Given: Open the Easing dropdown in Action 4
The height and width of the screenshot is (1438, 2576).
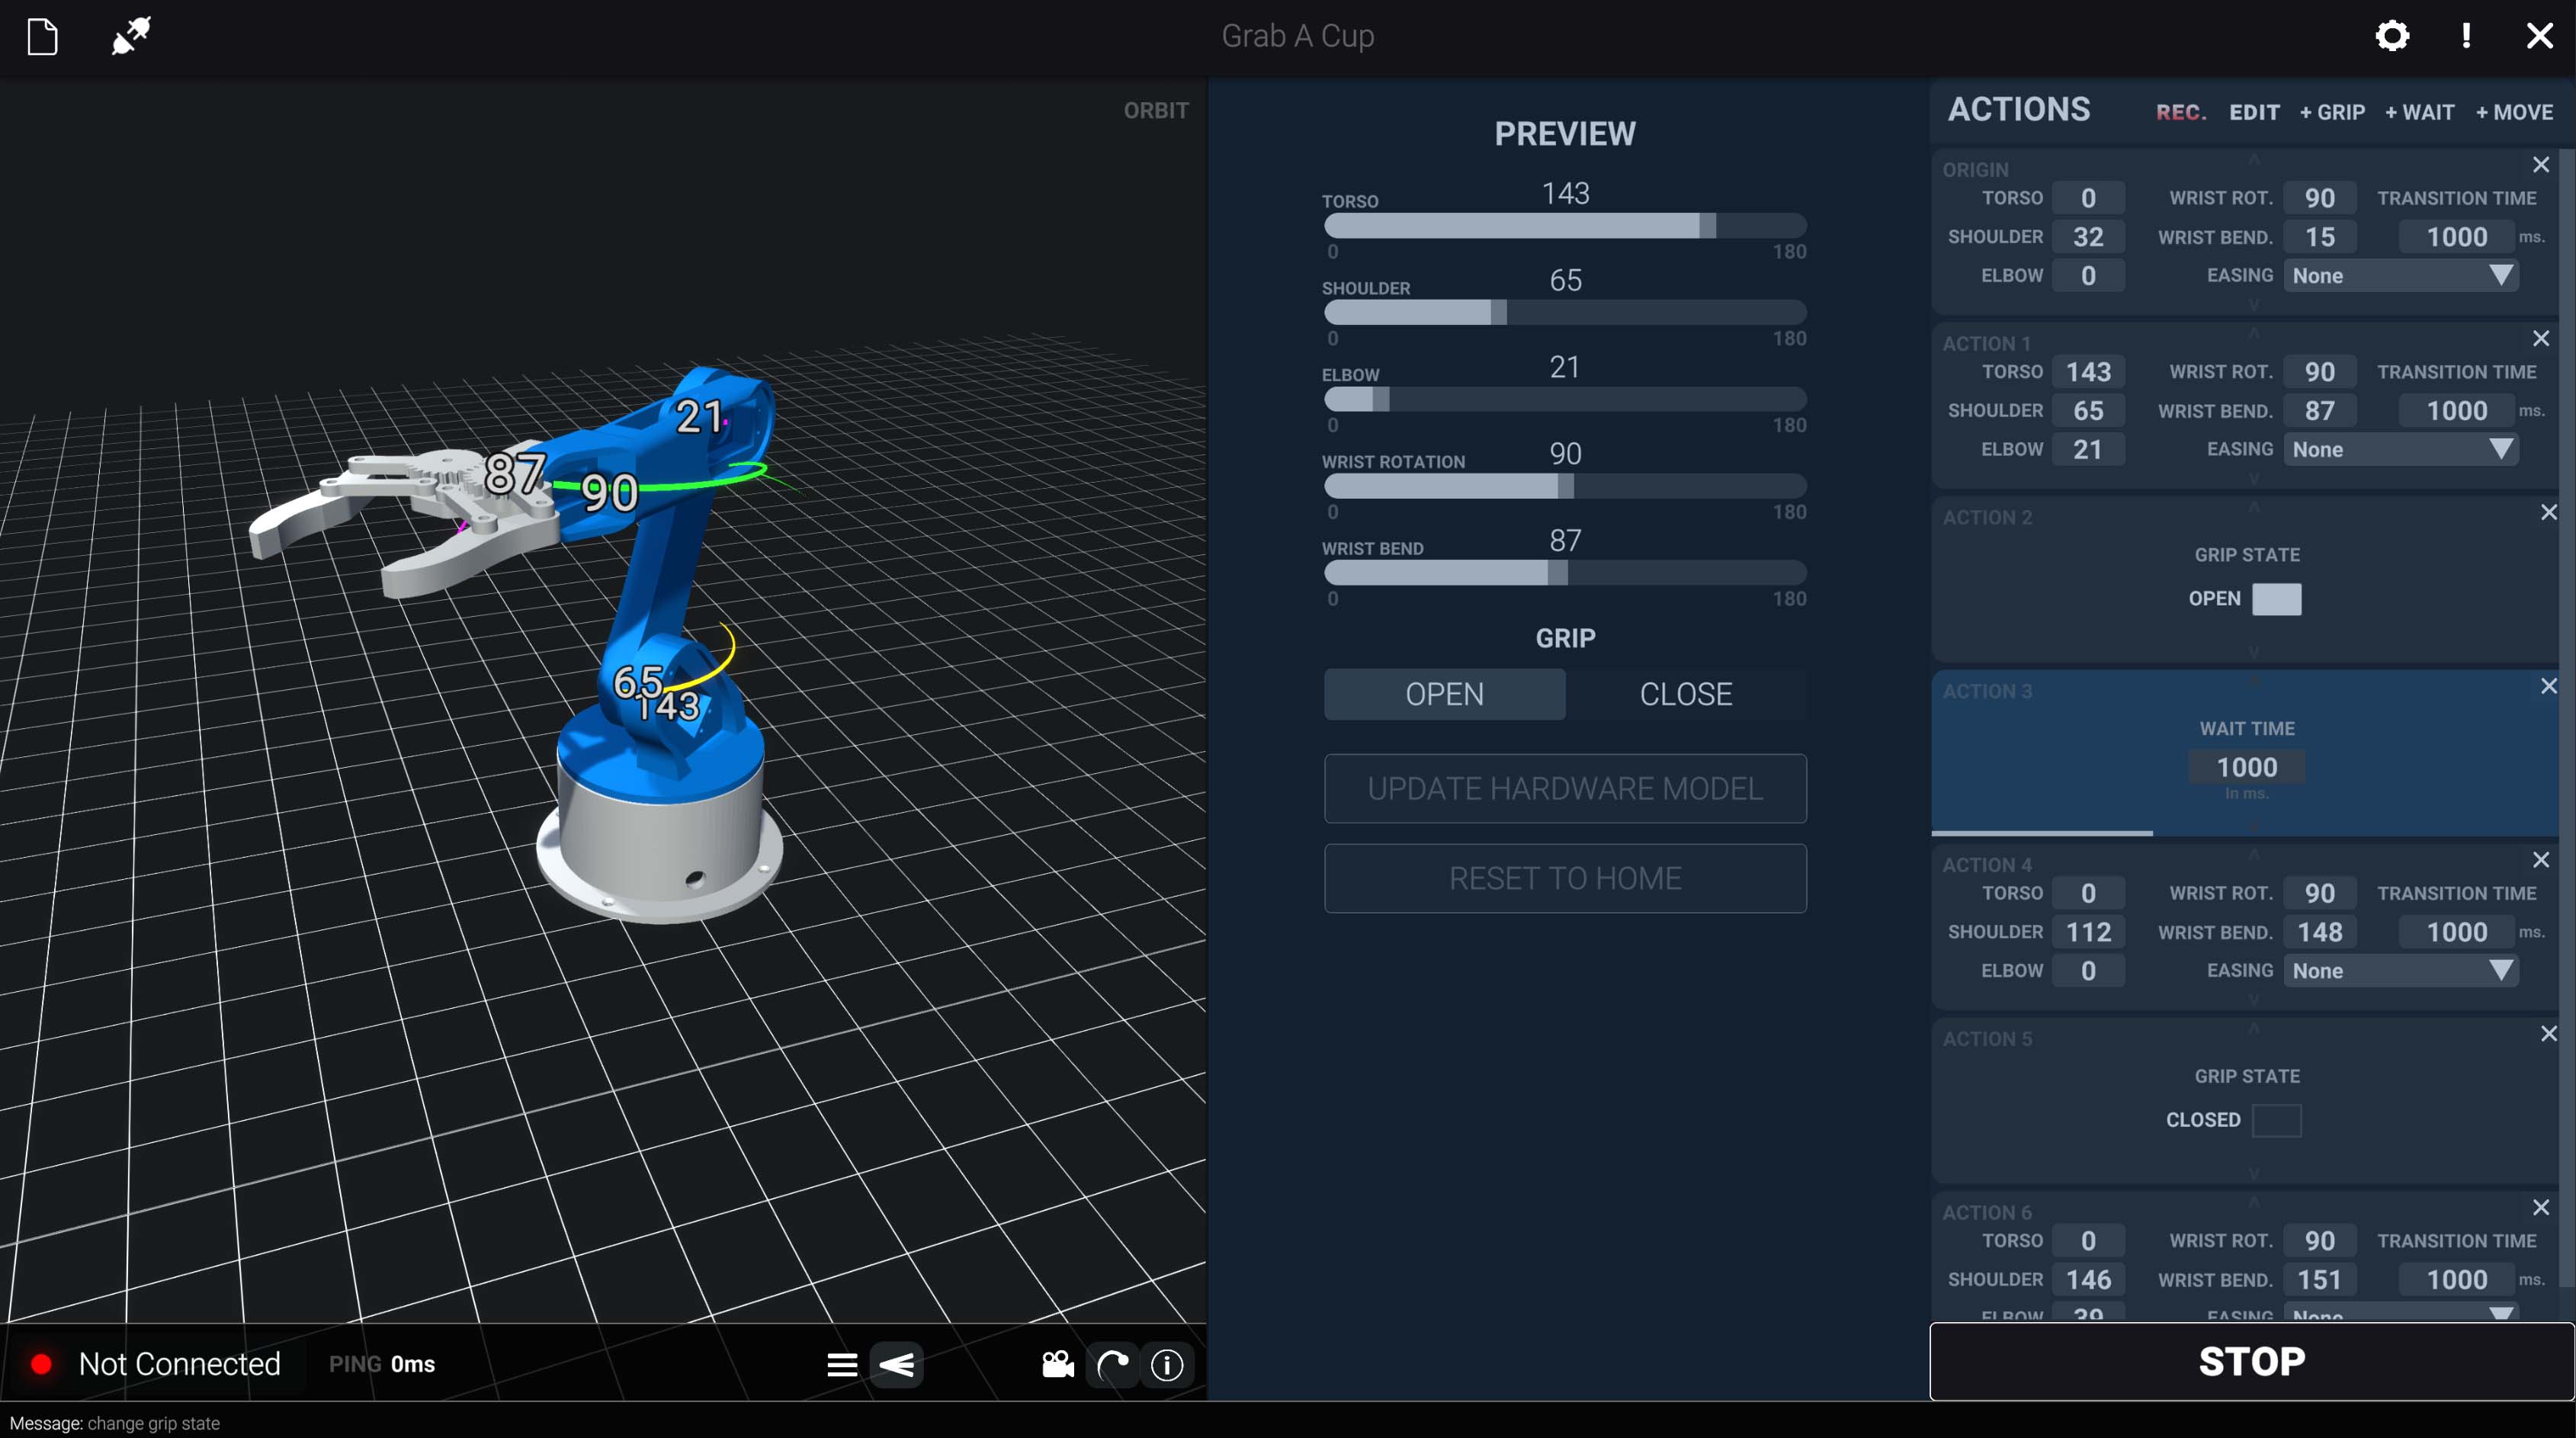Looking at the screenshot, I should pyautogui.click(x=2400, y=970).
